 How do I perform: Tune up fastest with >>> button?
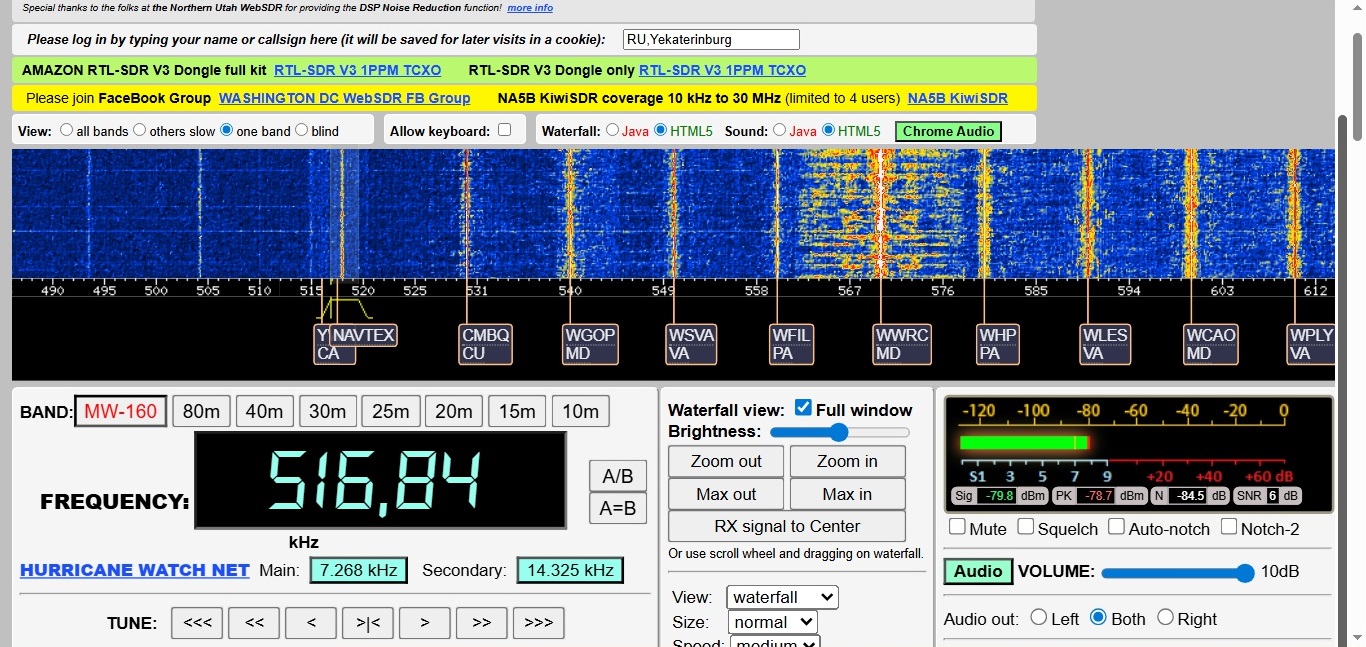click(538, 622)
